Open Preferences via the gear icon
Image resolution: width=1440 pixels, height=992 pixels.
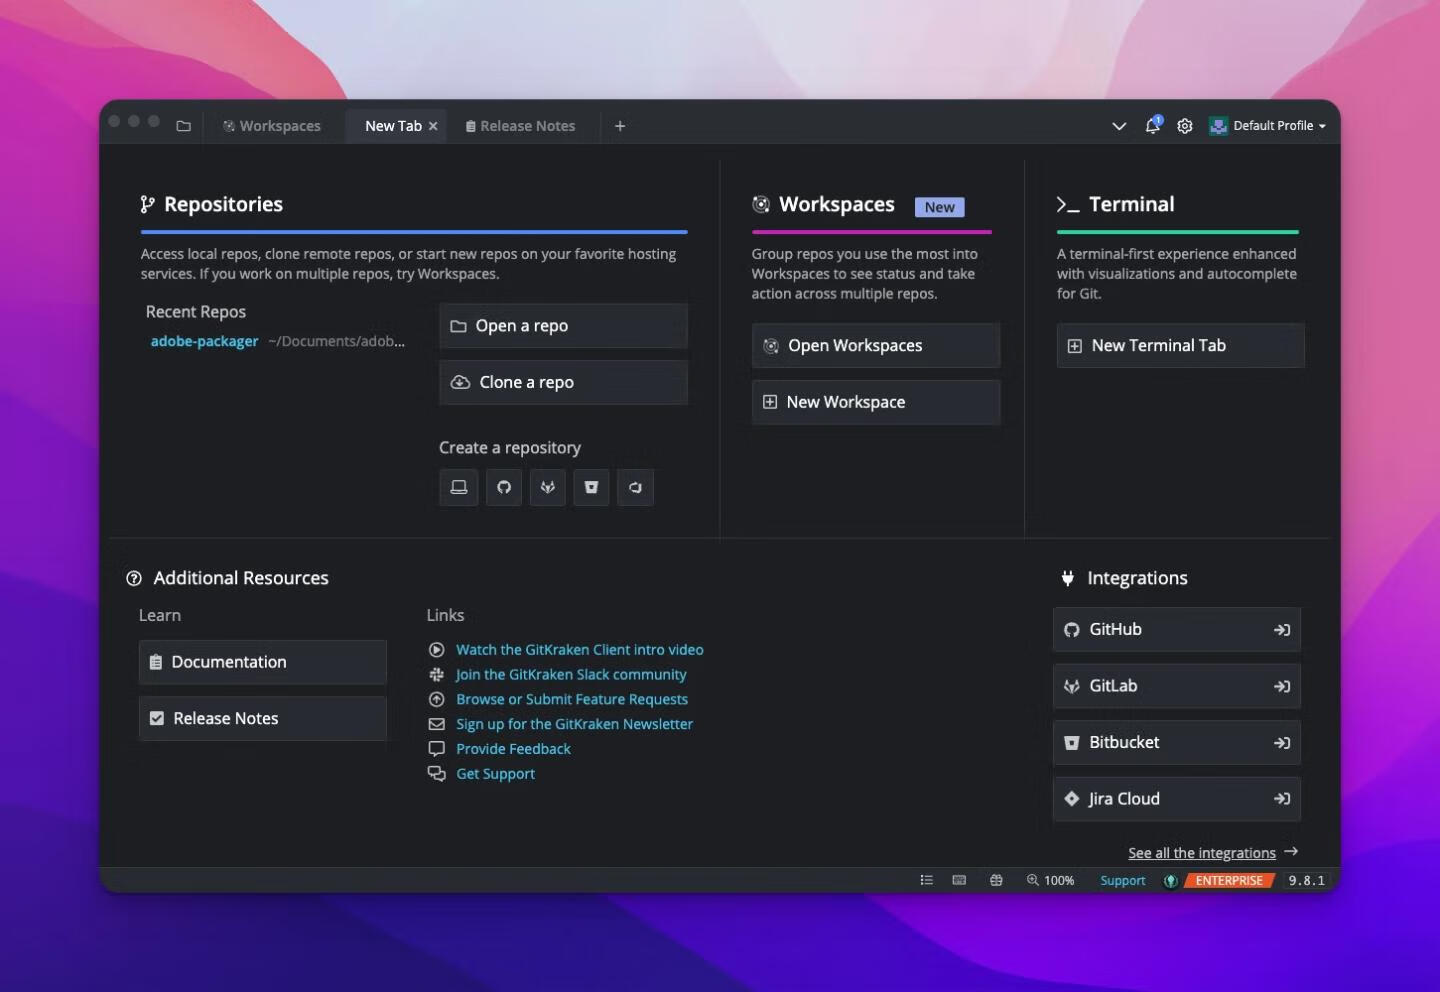tap(1185, 126)
